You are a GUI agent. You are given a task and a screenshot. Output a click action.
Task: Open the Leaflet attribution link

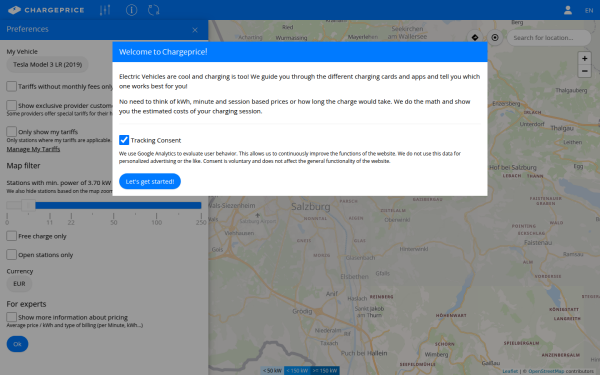[510, 371]
